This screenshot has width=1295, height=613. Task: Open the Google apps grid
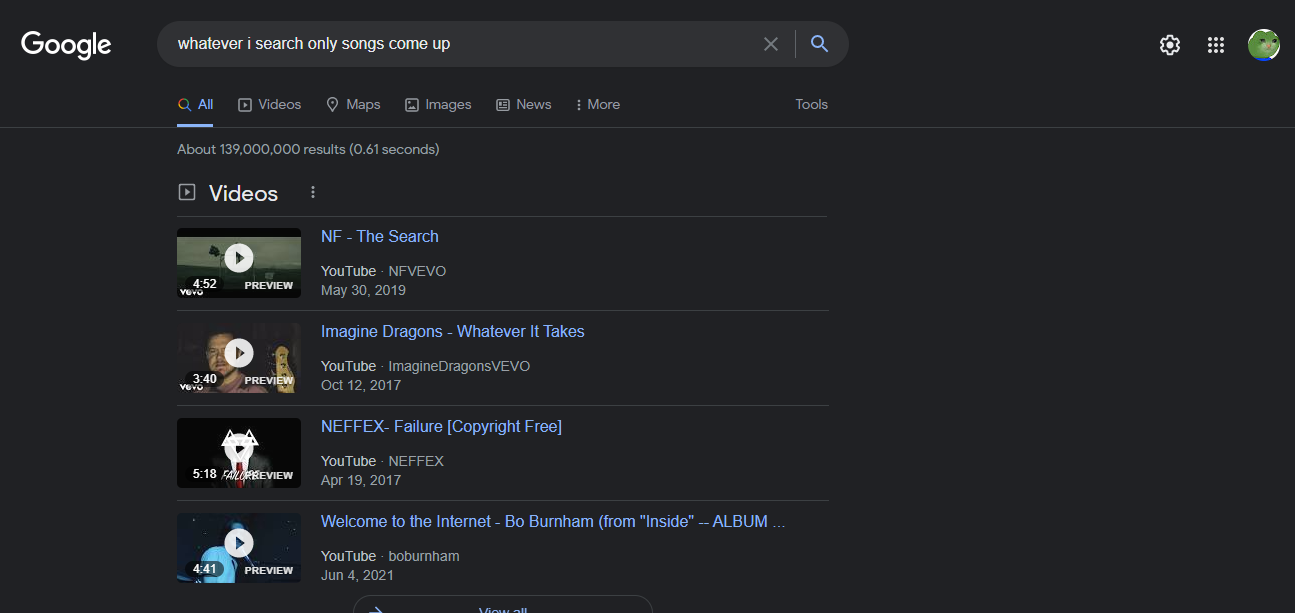click(x=1216, y=45)
